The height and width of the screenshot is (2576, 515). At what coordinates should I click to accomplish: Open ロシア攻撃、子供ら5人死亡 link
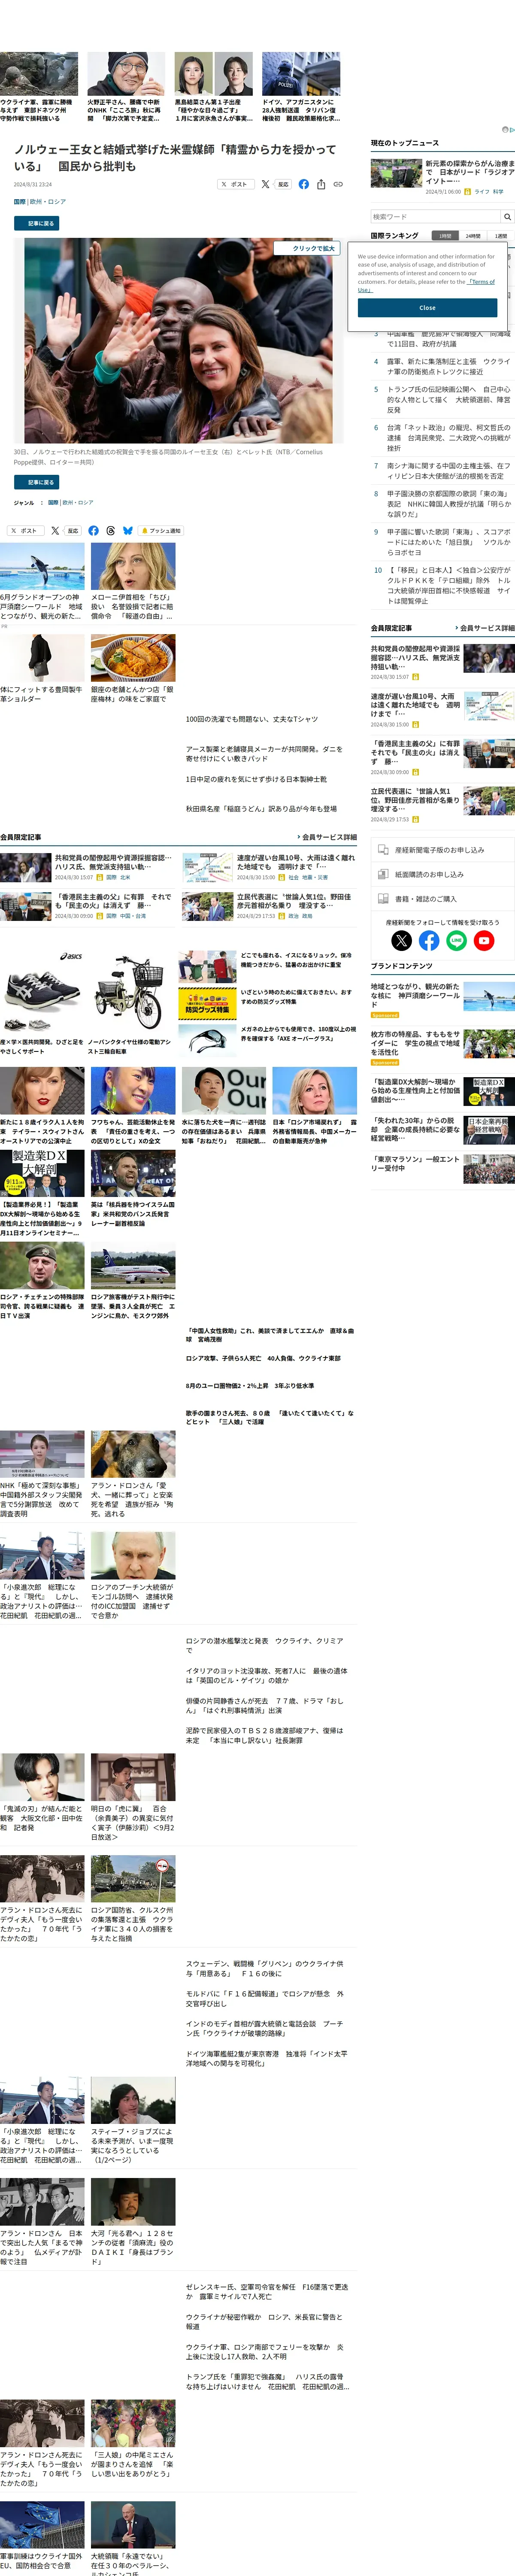coord(263,1358)
